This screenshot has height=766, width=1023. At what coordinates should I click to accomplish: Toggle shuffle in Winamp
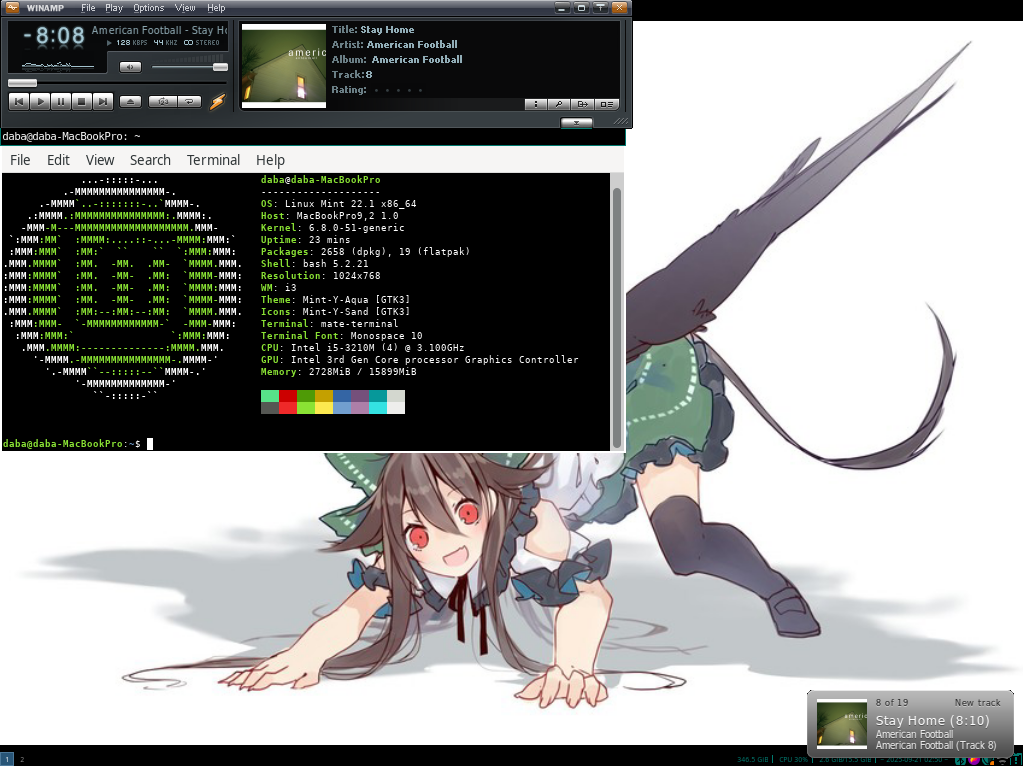[163, 101]
